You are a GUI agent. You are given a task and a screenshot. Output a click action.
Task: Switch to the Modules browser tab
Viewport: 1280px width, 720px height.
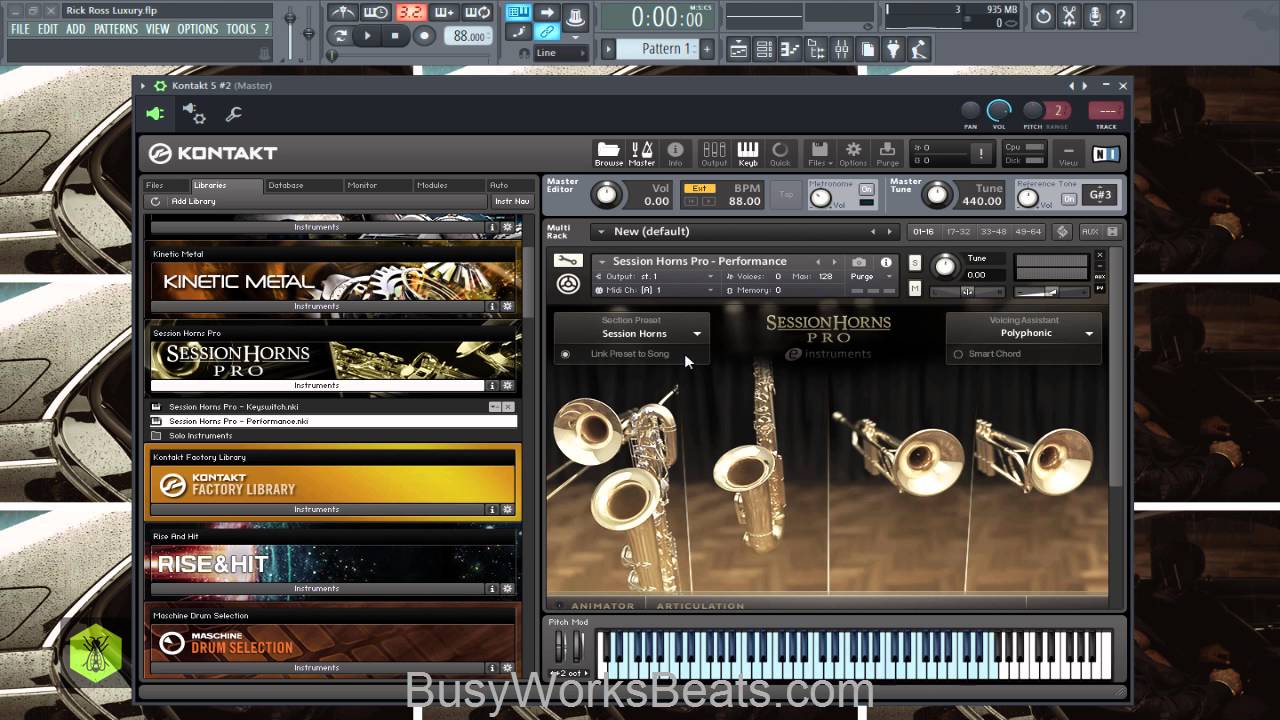point(448,185)
